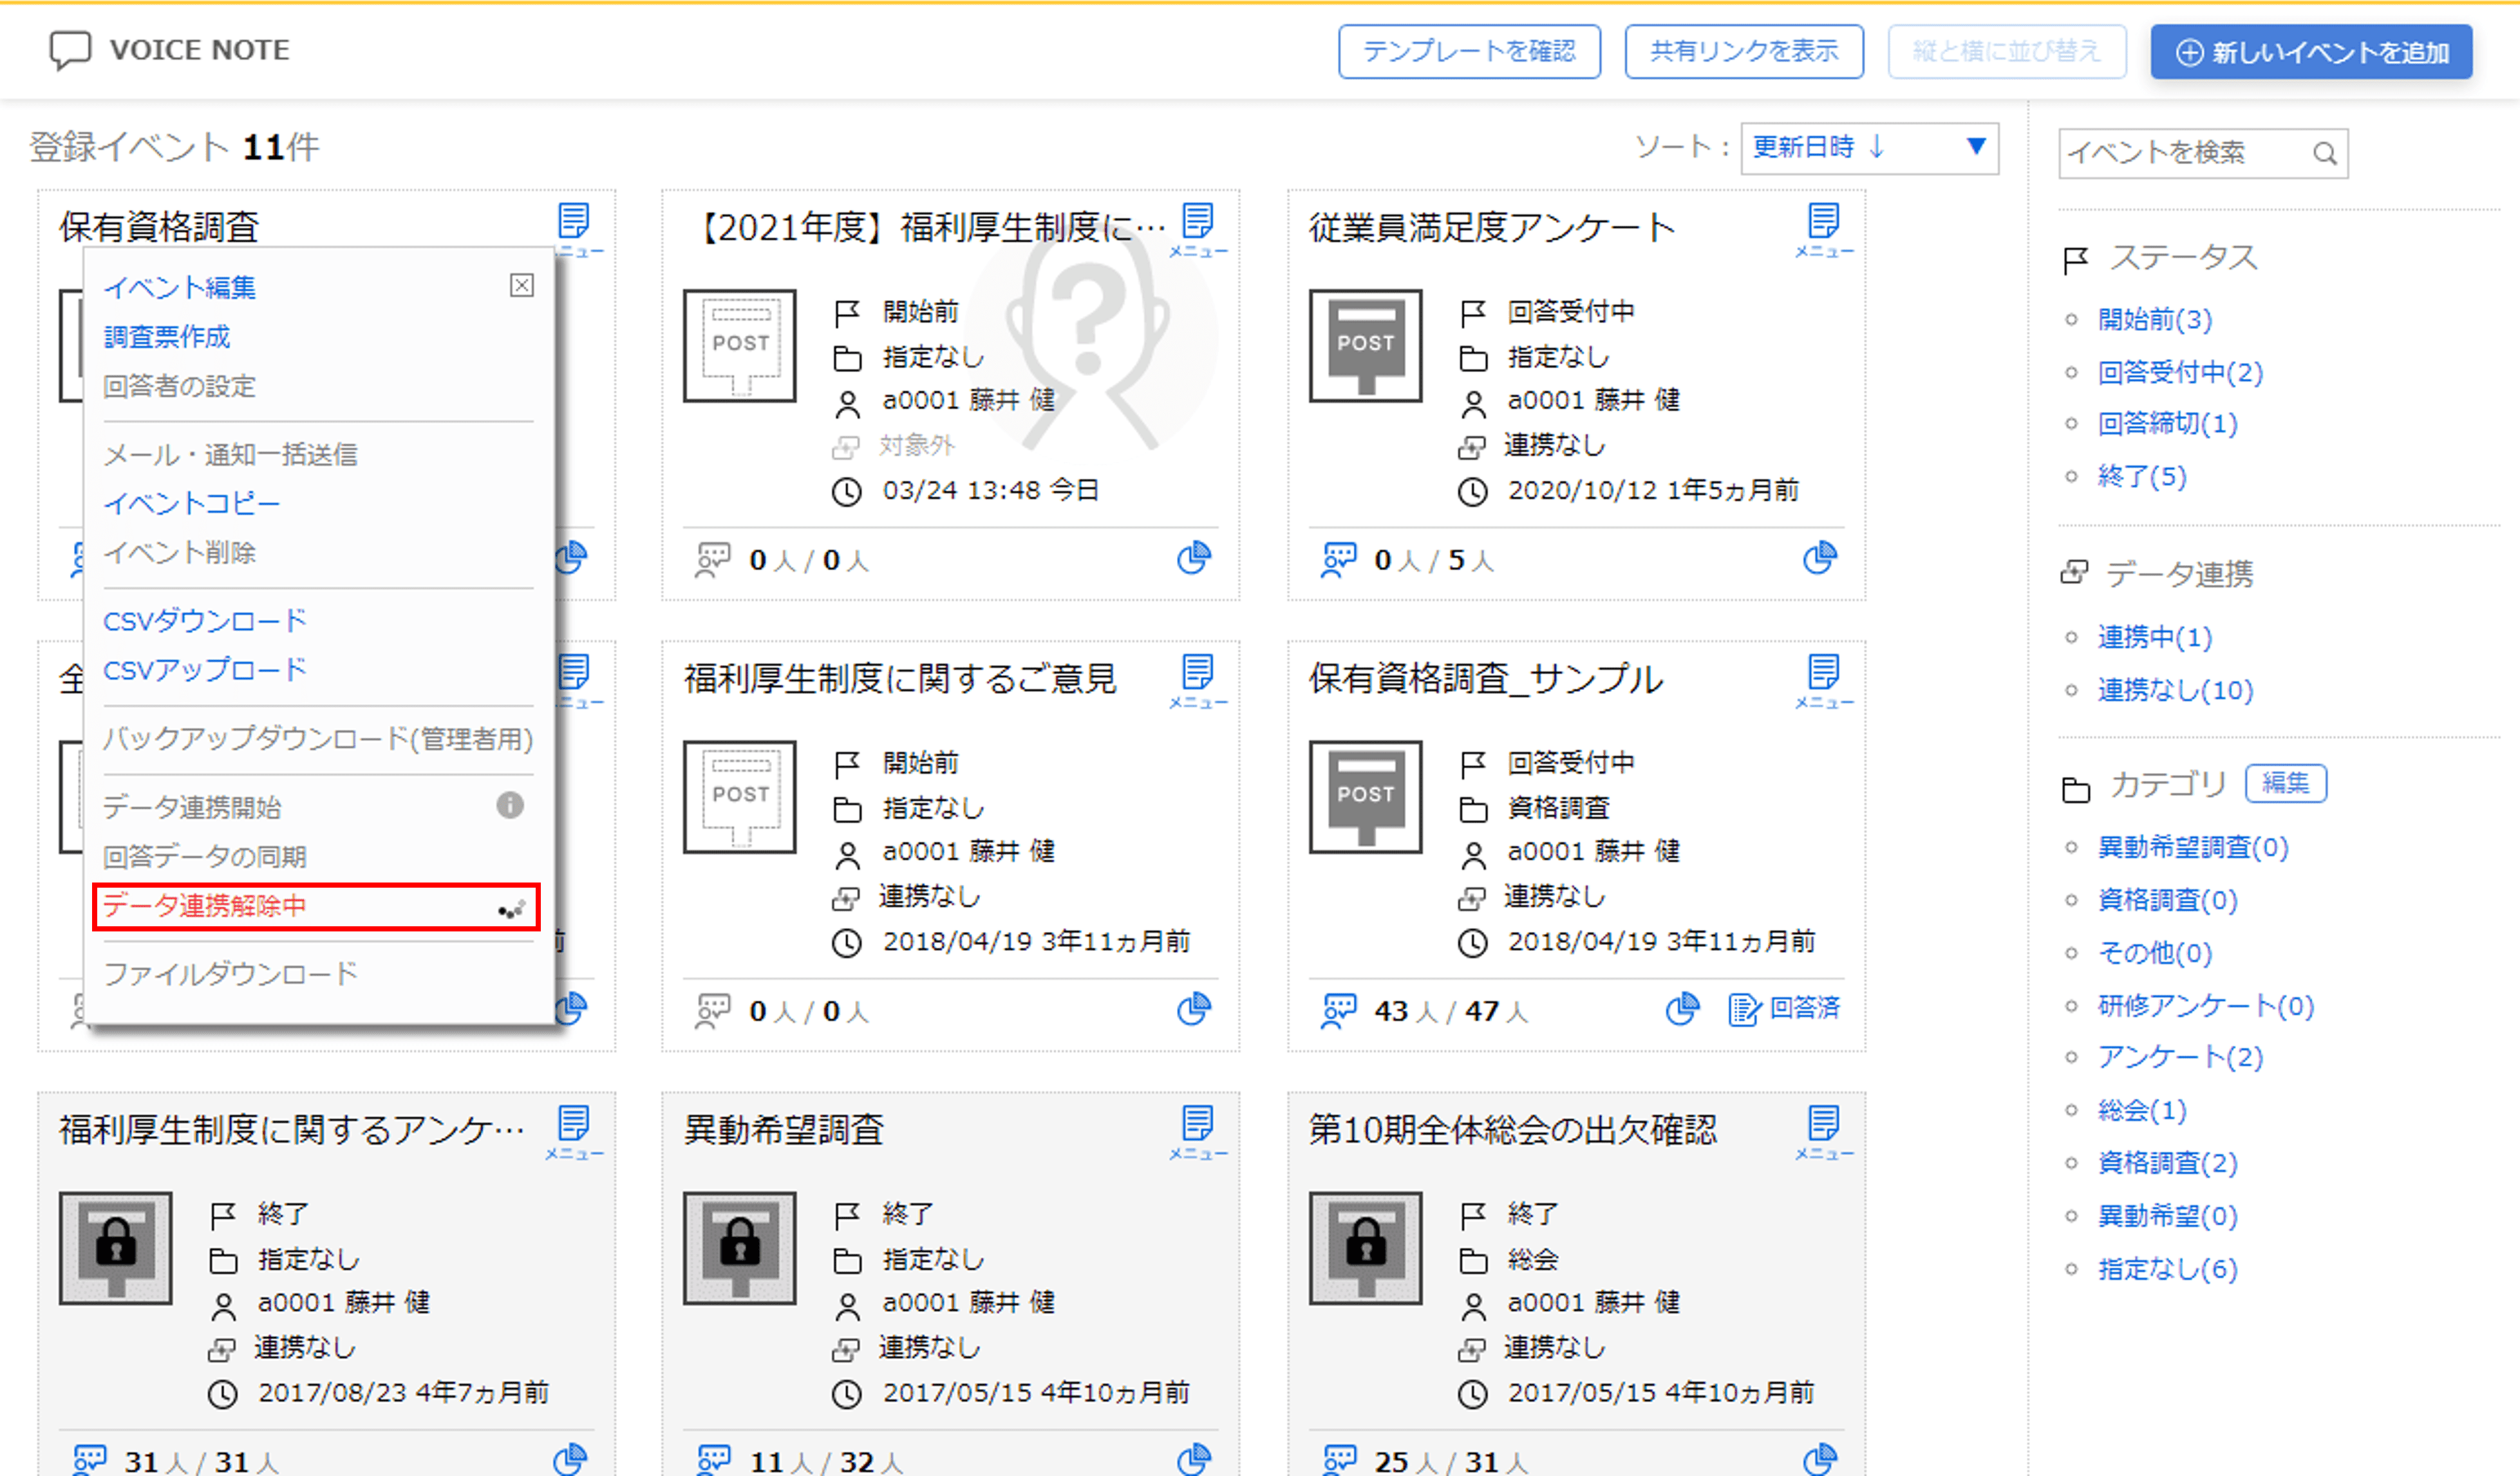Click 新しいイベントを追加 button

click(x=2311, y=52)
